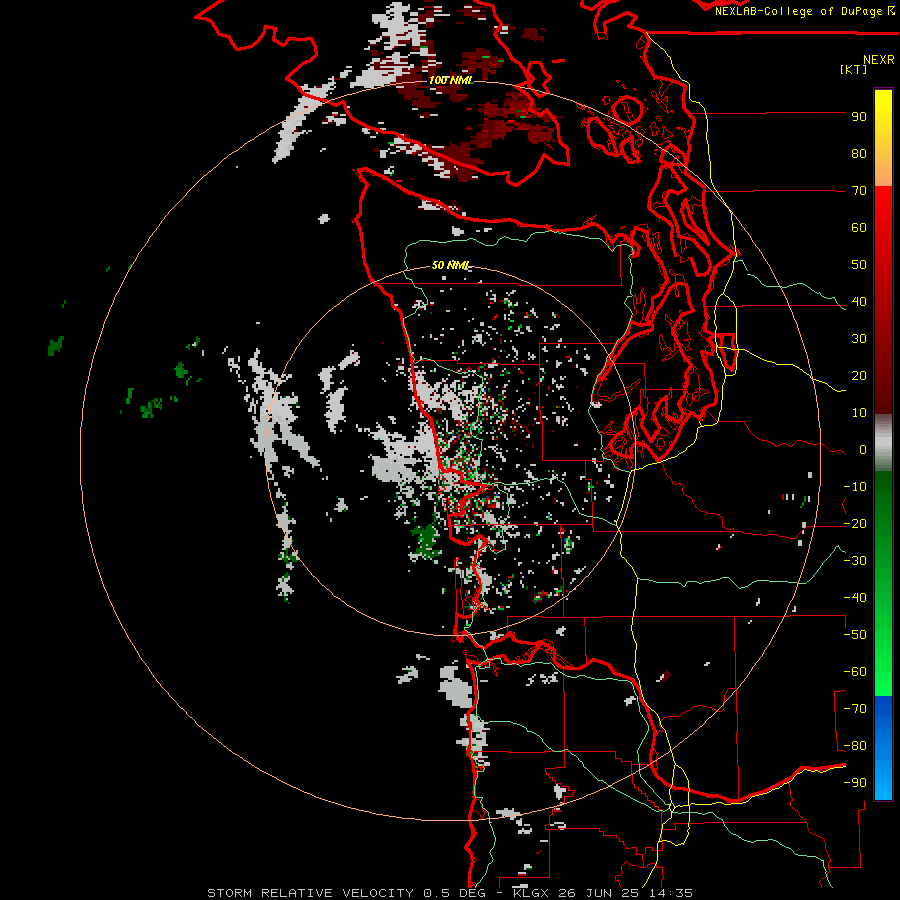Click the positive "70" scale label
Image resolution: width=900 pixels, height=900 pixels.
859,191
